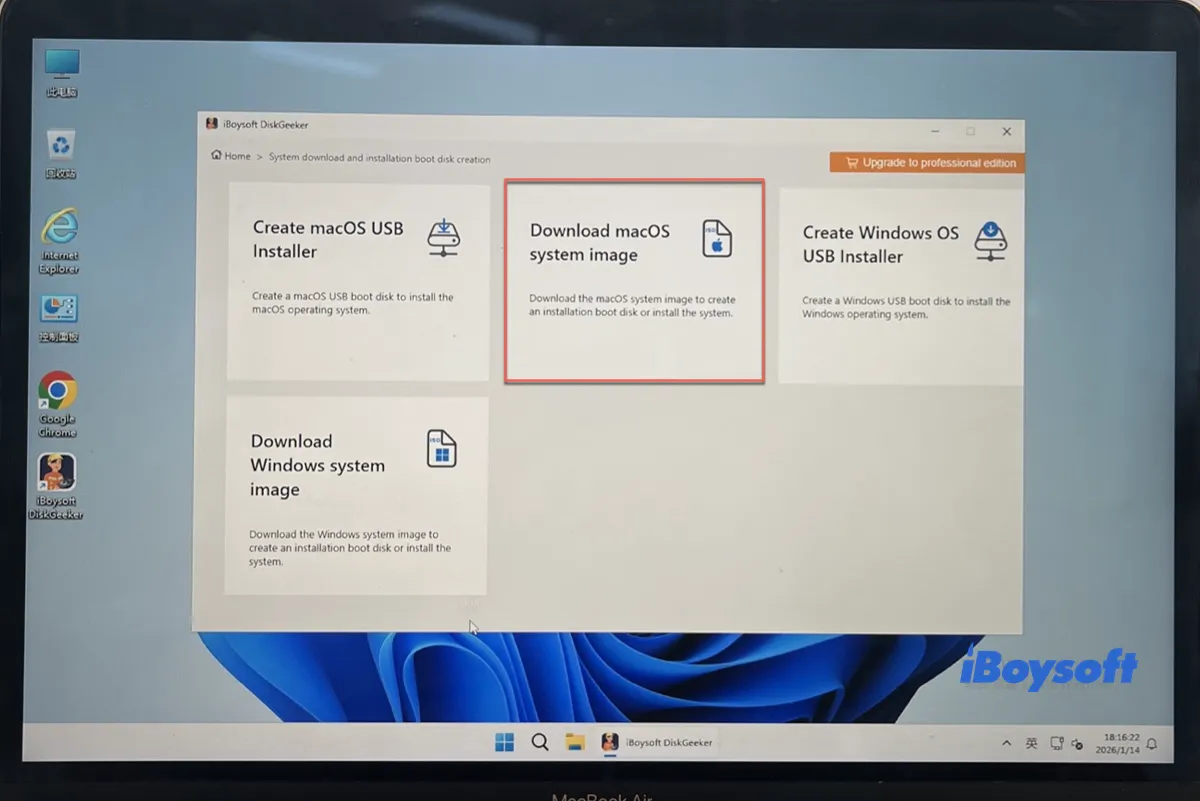Open taskbar Search
Screen dimensions: 1200x801
click(x=540, y=742)
